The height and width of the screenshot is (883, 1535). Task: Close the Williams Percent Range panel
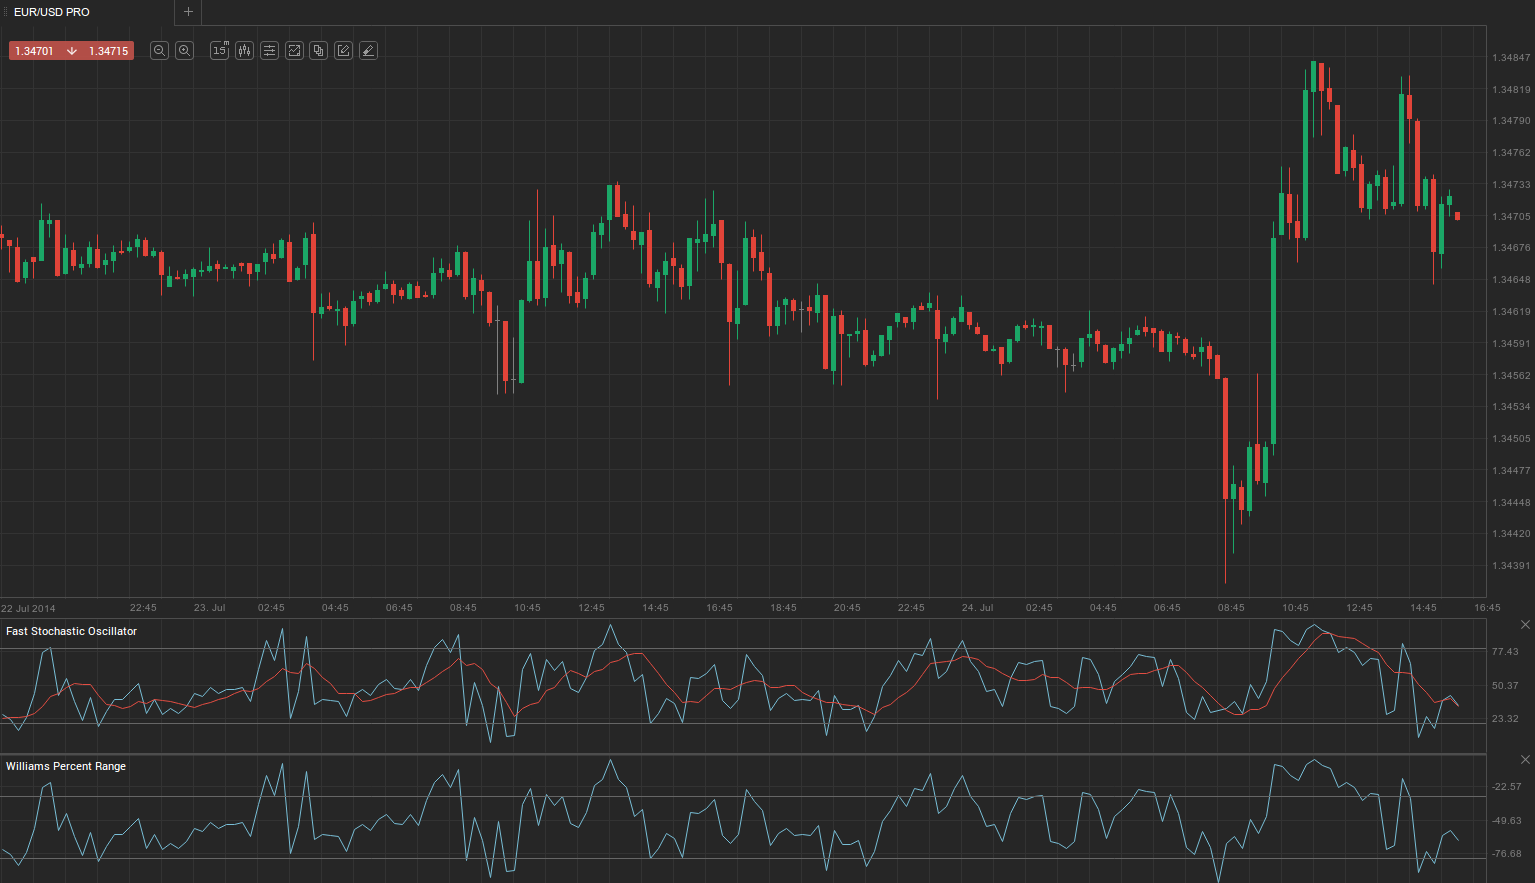(x=1525, y=760)
